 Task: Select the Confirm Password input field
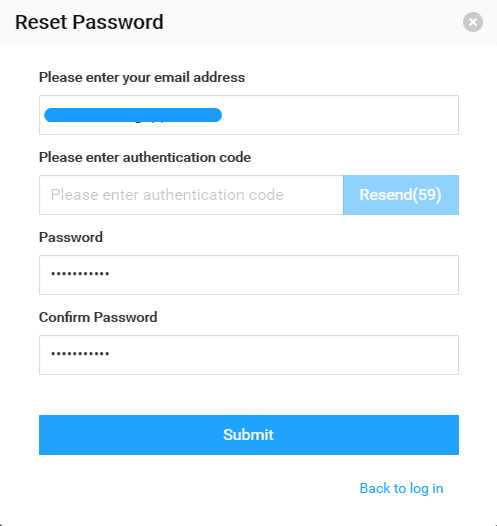[249, 355]
